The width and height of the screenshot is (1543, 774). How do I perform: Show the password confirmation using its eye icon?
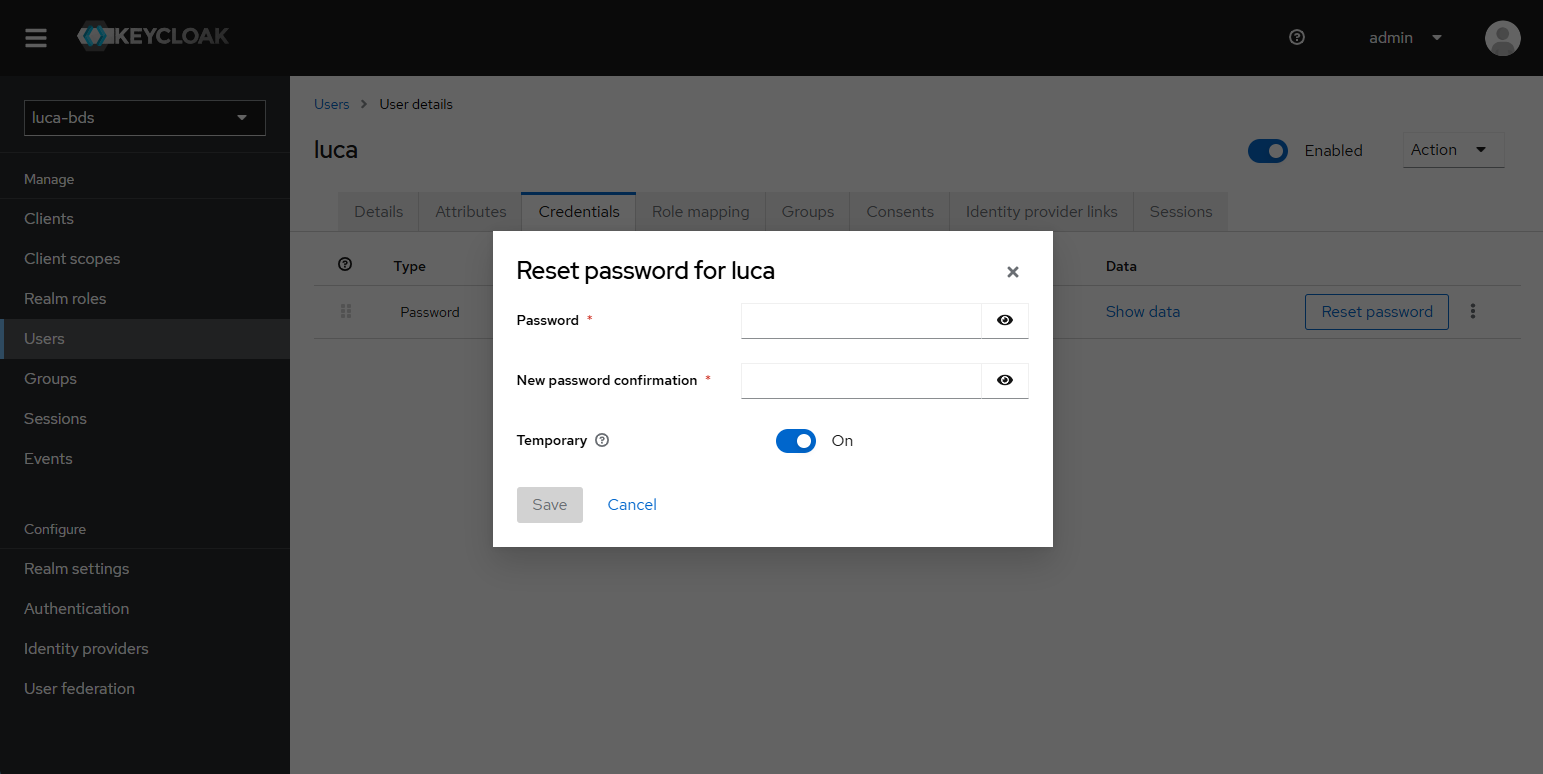(1005, 380)
